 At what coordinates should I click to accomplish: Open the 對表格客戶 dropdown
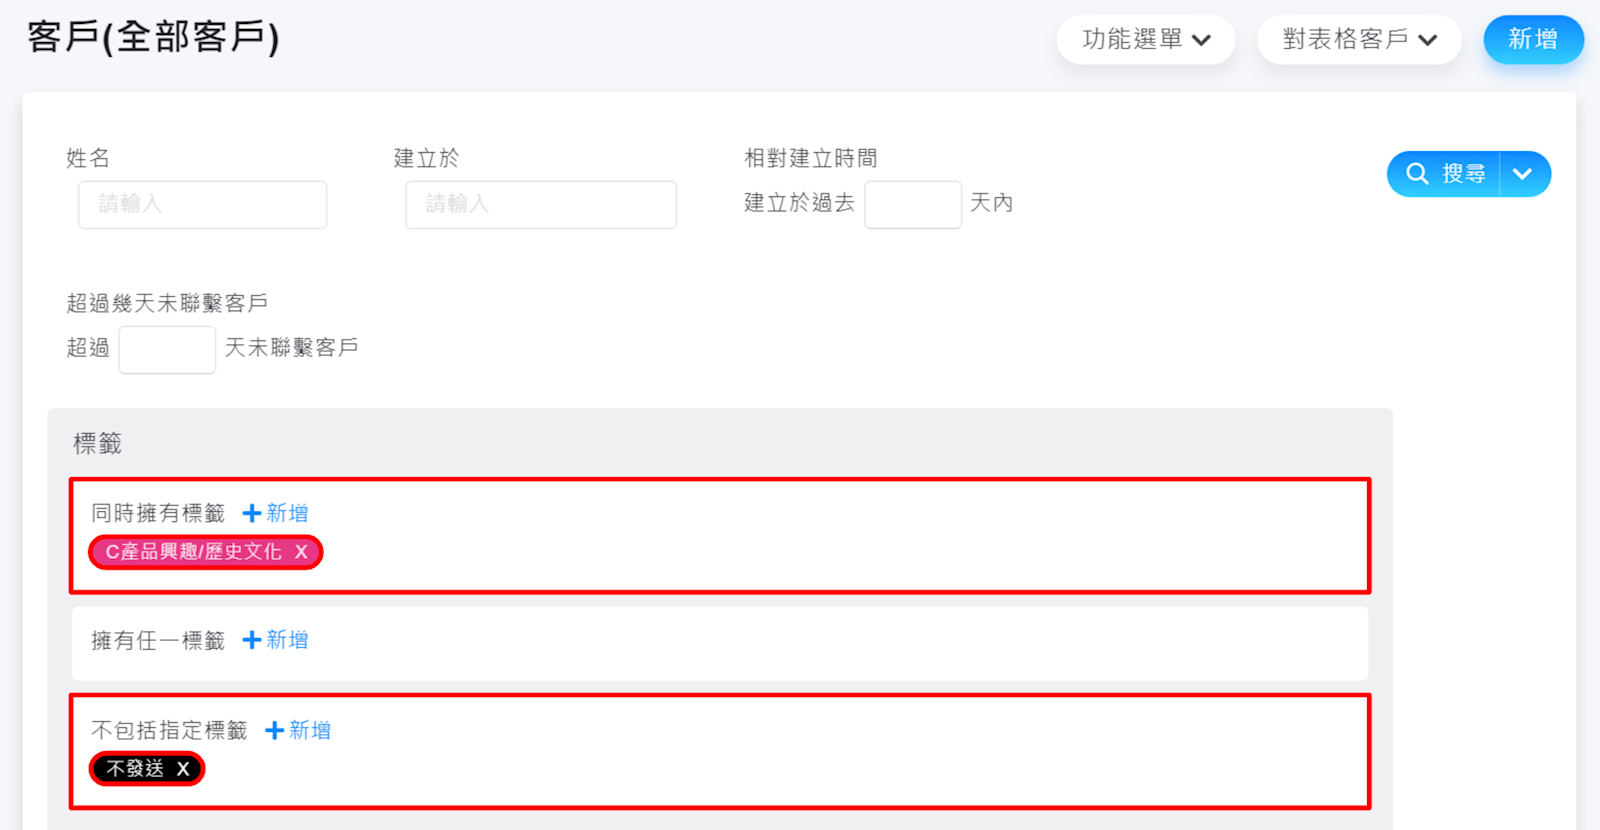point(1359,40)
